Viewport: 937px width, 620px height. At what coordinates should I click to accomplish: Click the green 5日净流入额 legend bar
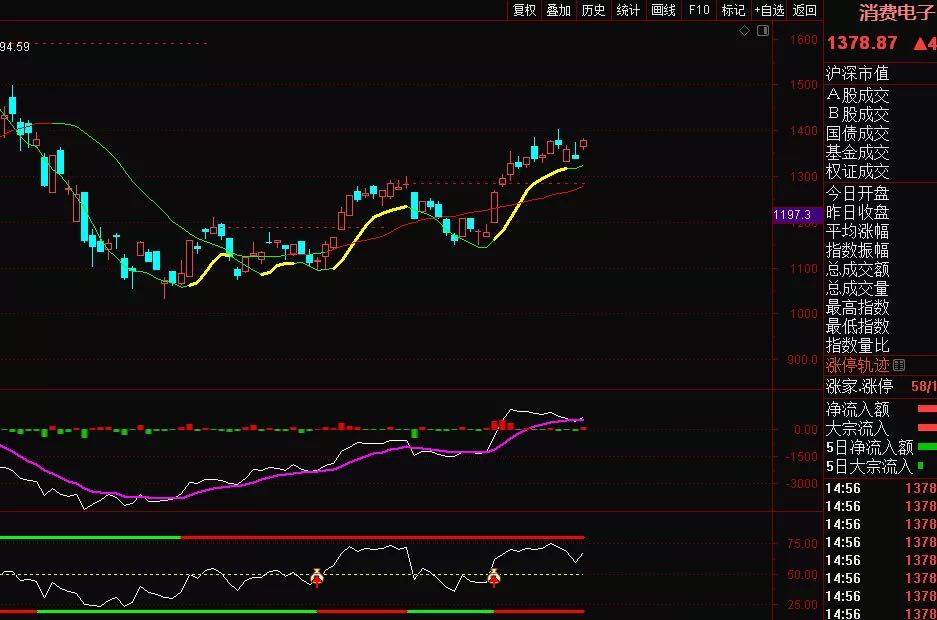(926, 447)
